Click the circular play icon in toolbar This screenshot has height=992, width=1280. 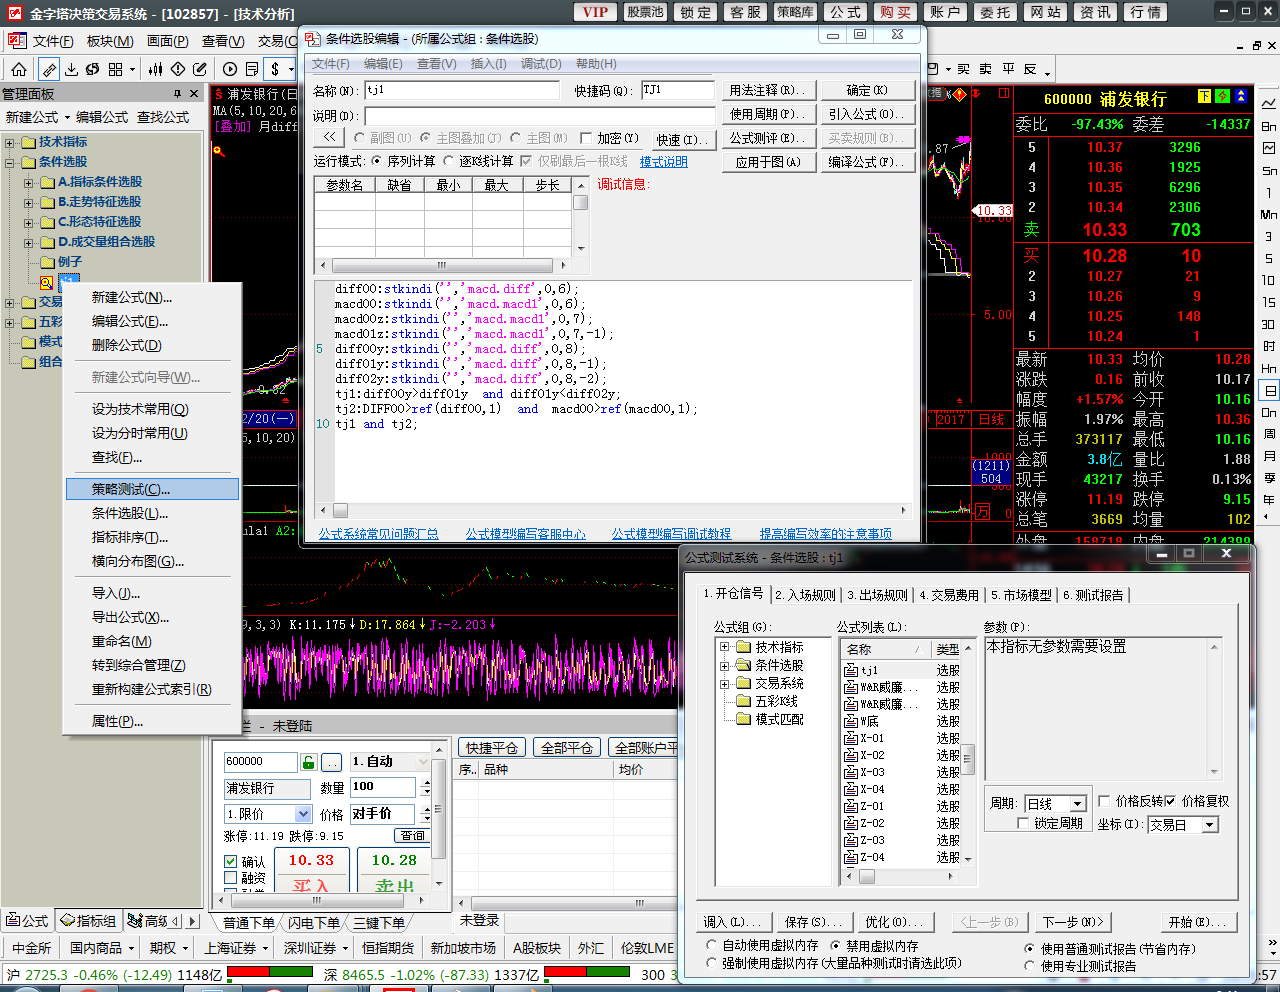tap(230, 69)
